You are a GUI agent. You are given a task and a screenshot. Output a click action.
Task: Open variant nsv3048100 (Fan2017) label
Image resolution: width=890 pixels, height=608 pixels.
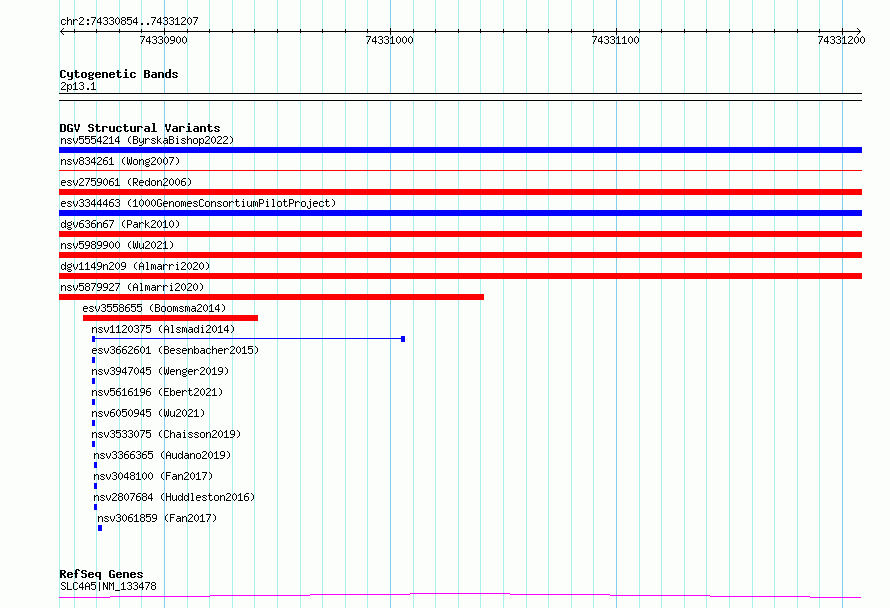[x=153, y=476]
